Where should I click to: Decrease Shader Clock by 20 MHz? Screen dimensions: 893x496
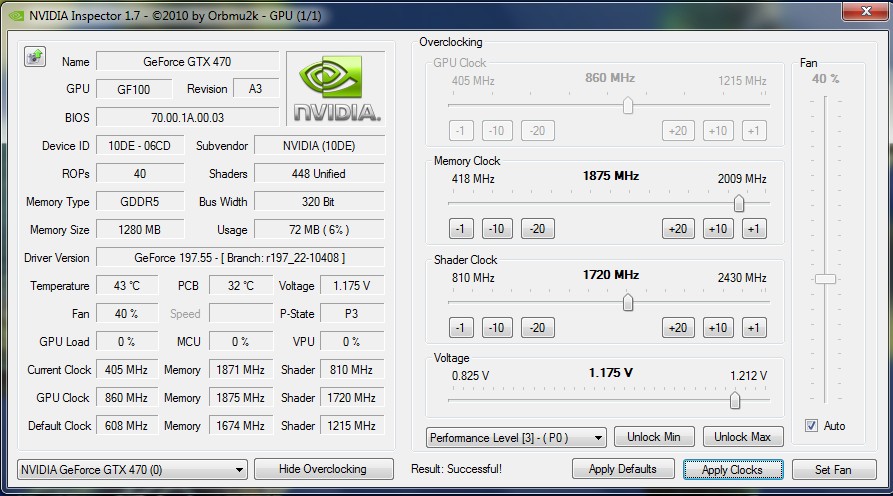538,328
